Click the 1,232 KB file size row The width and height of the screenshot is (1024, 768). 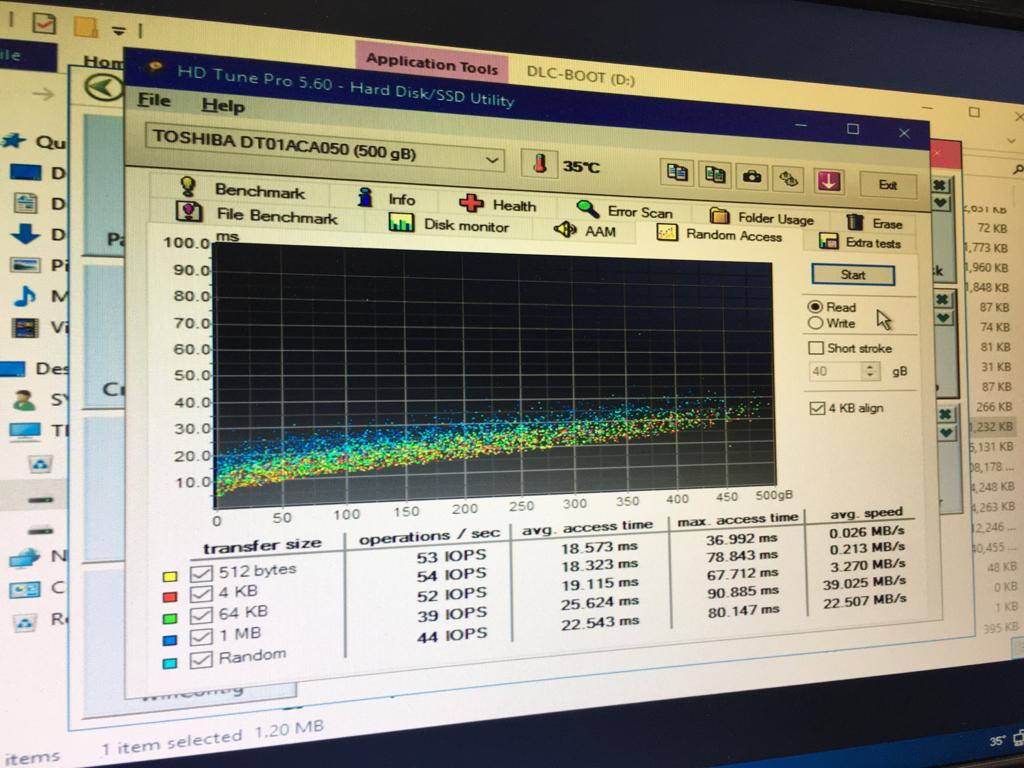991,426
